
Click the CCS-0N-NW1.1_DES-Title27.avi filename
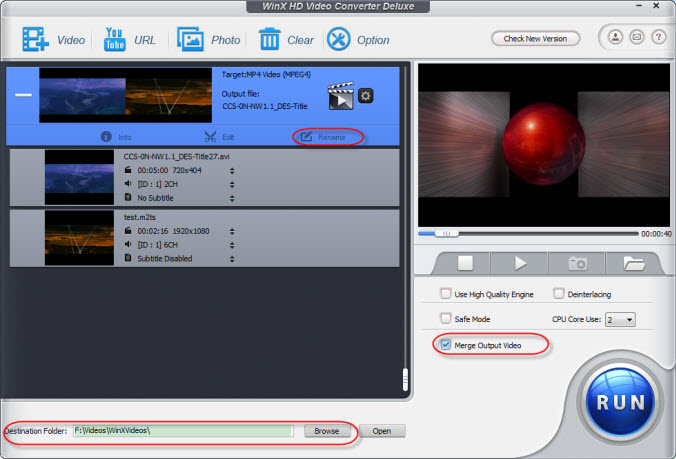click(176, 156)
